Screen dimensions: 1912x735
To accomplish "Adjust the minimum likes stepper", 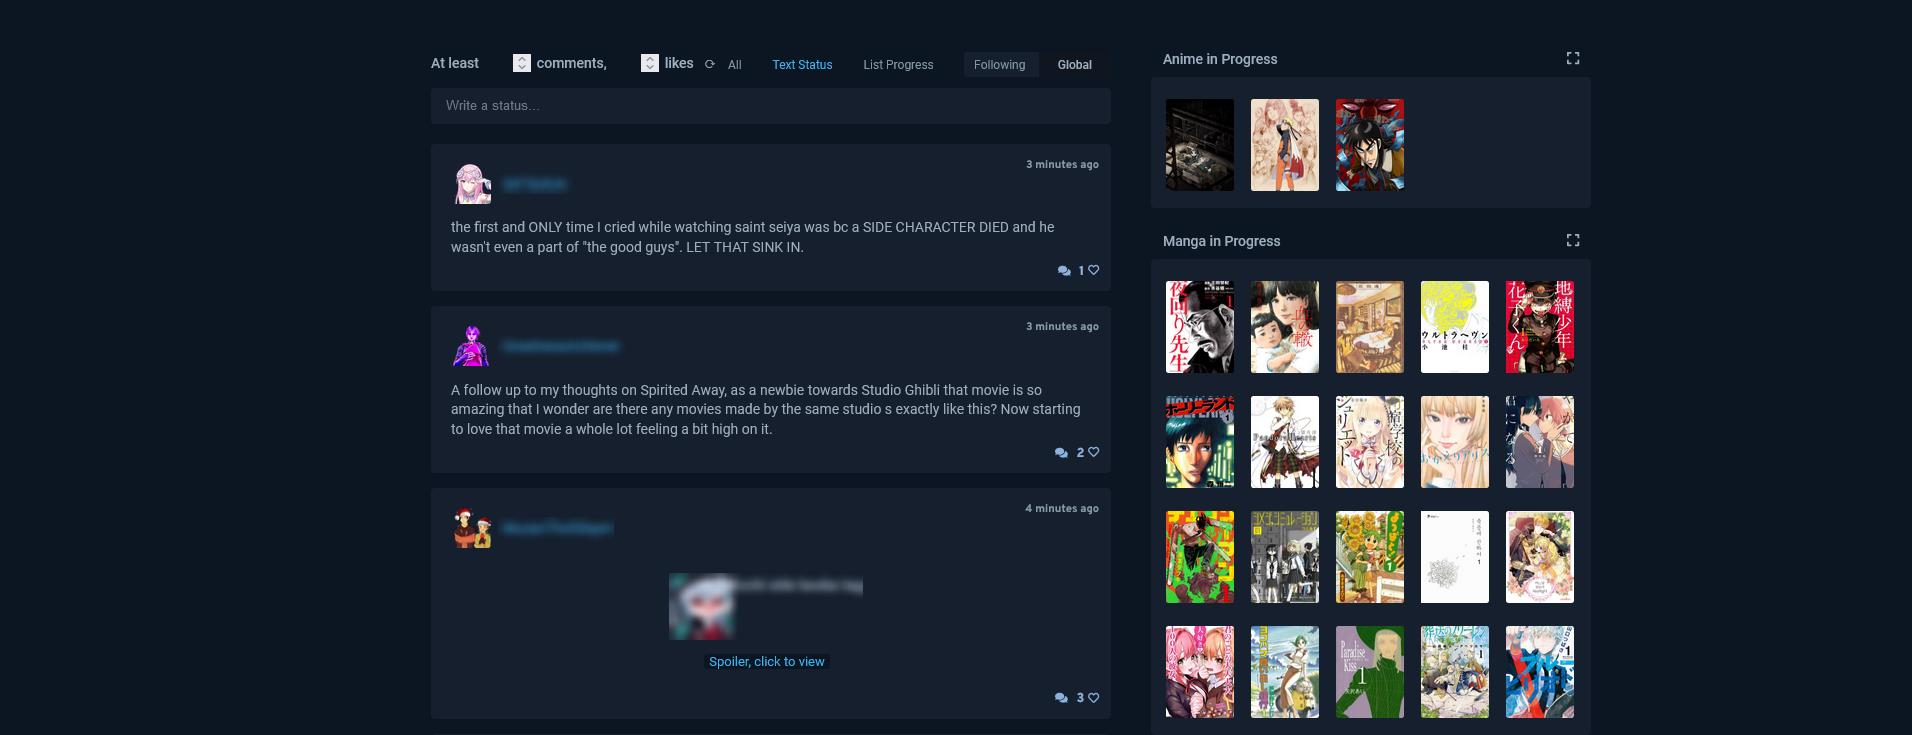I will pos(650,63).
